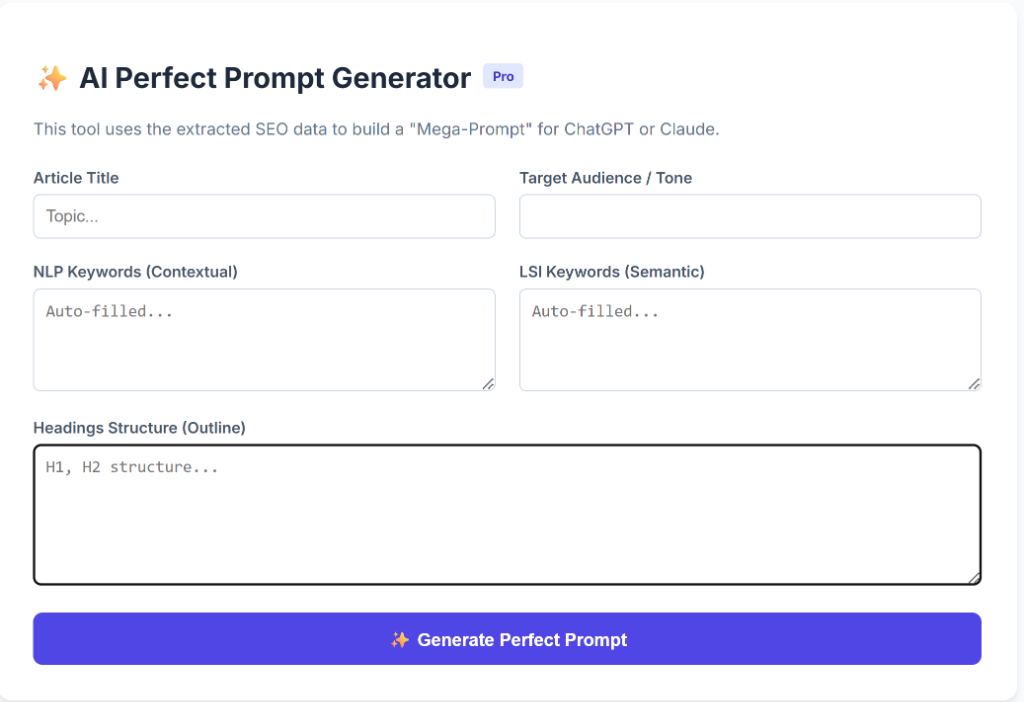The width and height of the screenshot is (1024, 702).
Task: Click inside the Article Title topic field
Action: tap(263, 216)
